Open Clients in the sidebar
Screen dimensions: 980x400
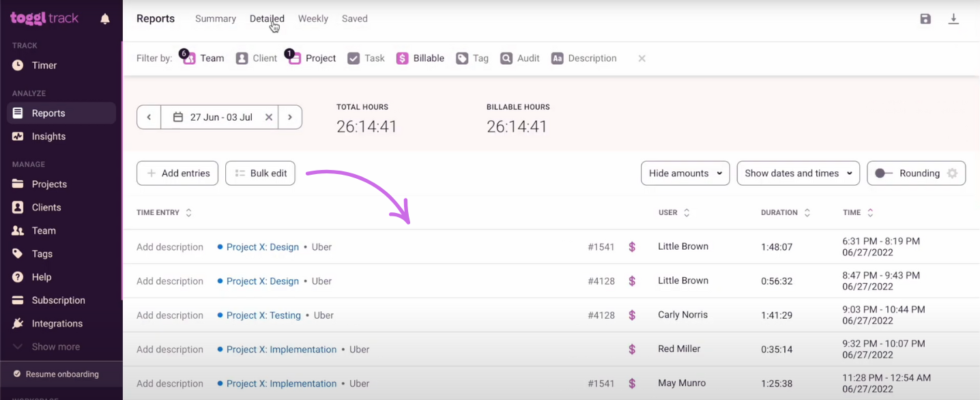46,208
